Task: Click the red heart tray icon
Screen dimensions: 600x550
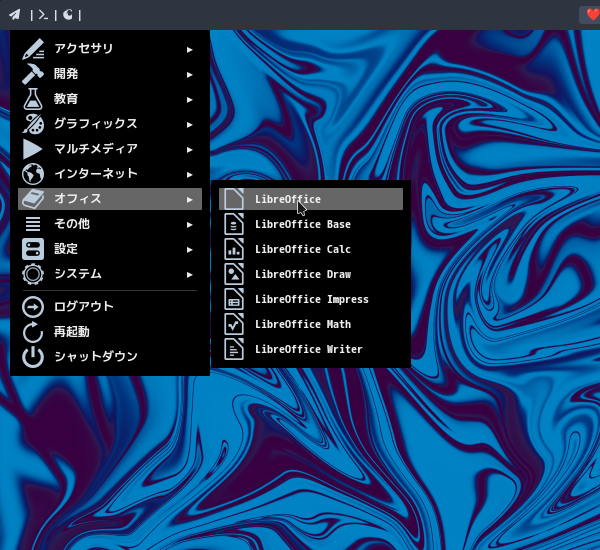Action: [593, 15]
